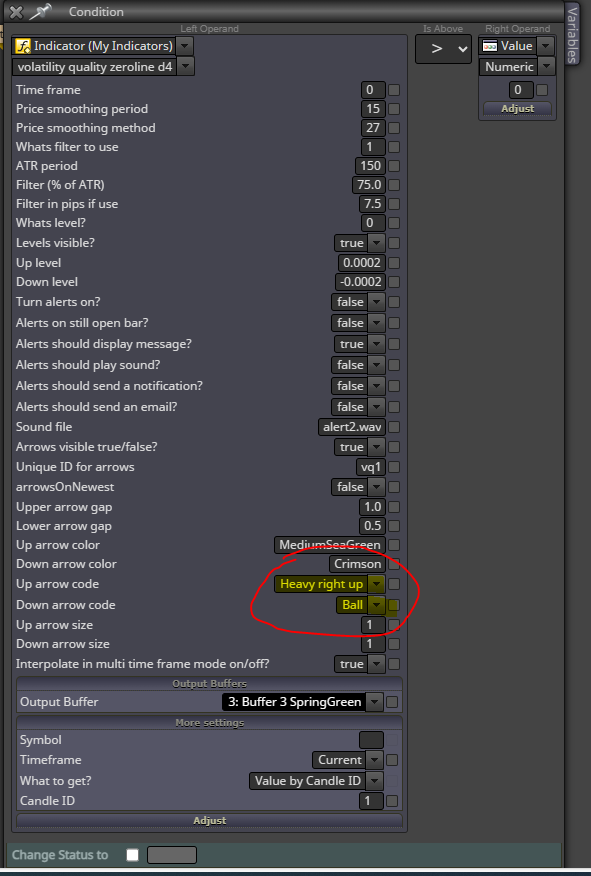Edit the Up arrow size value
This screenshot has height=876, width=591.
point(373,625)
